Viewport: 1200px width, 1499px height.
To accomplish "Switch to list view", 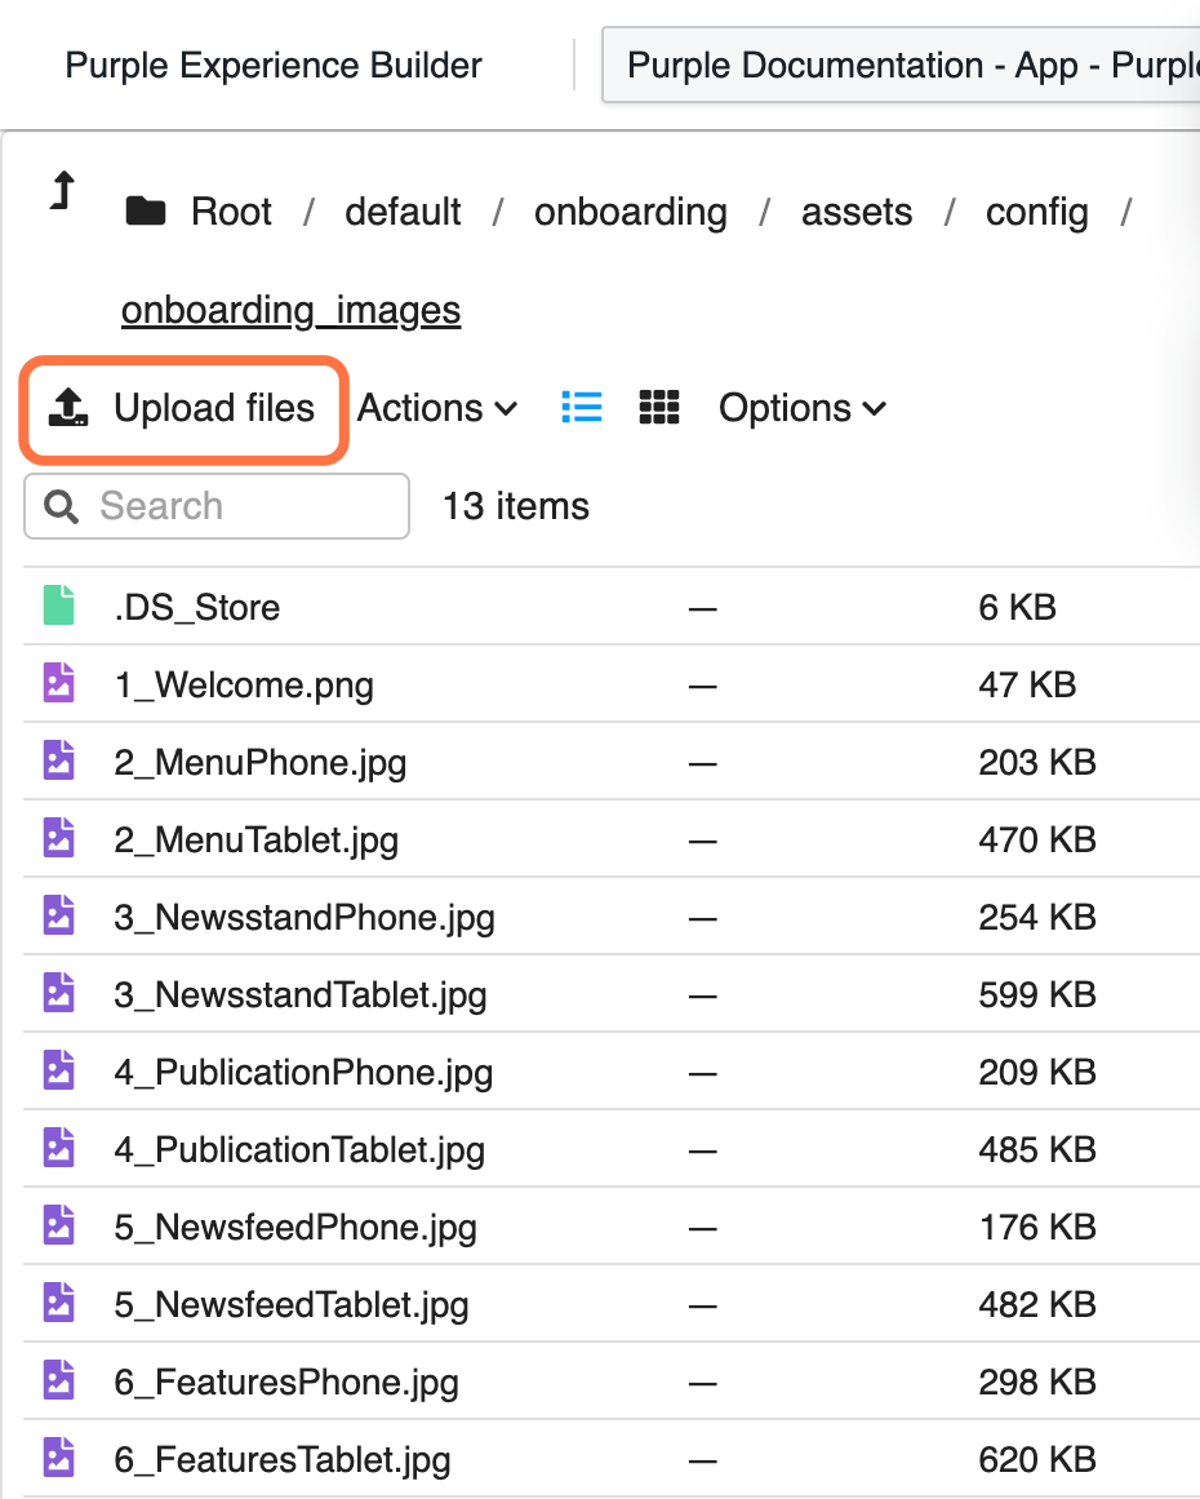I will (582, 407).
